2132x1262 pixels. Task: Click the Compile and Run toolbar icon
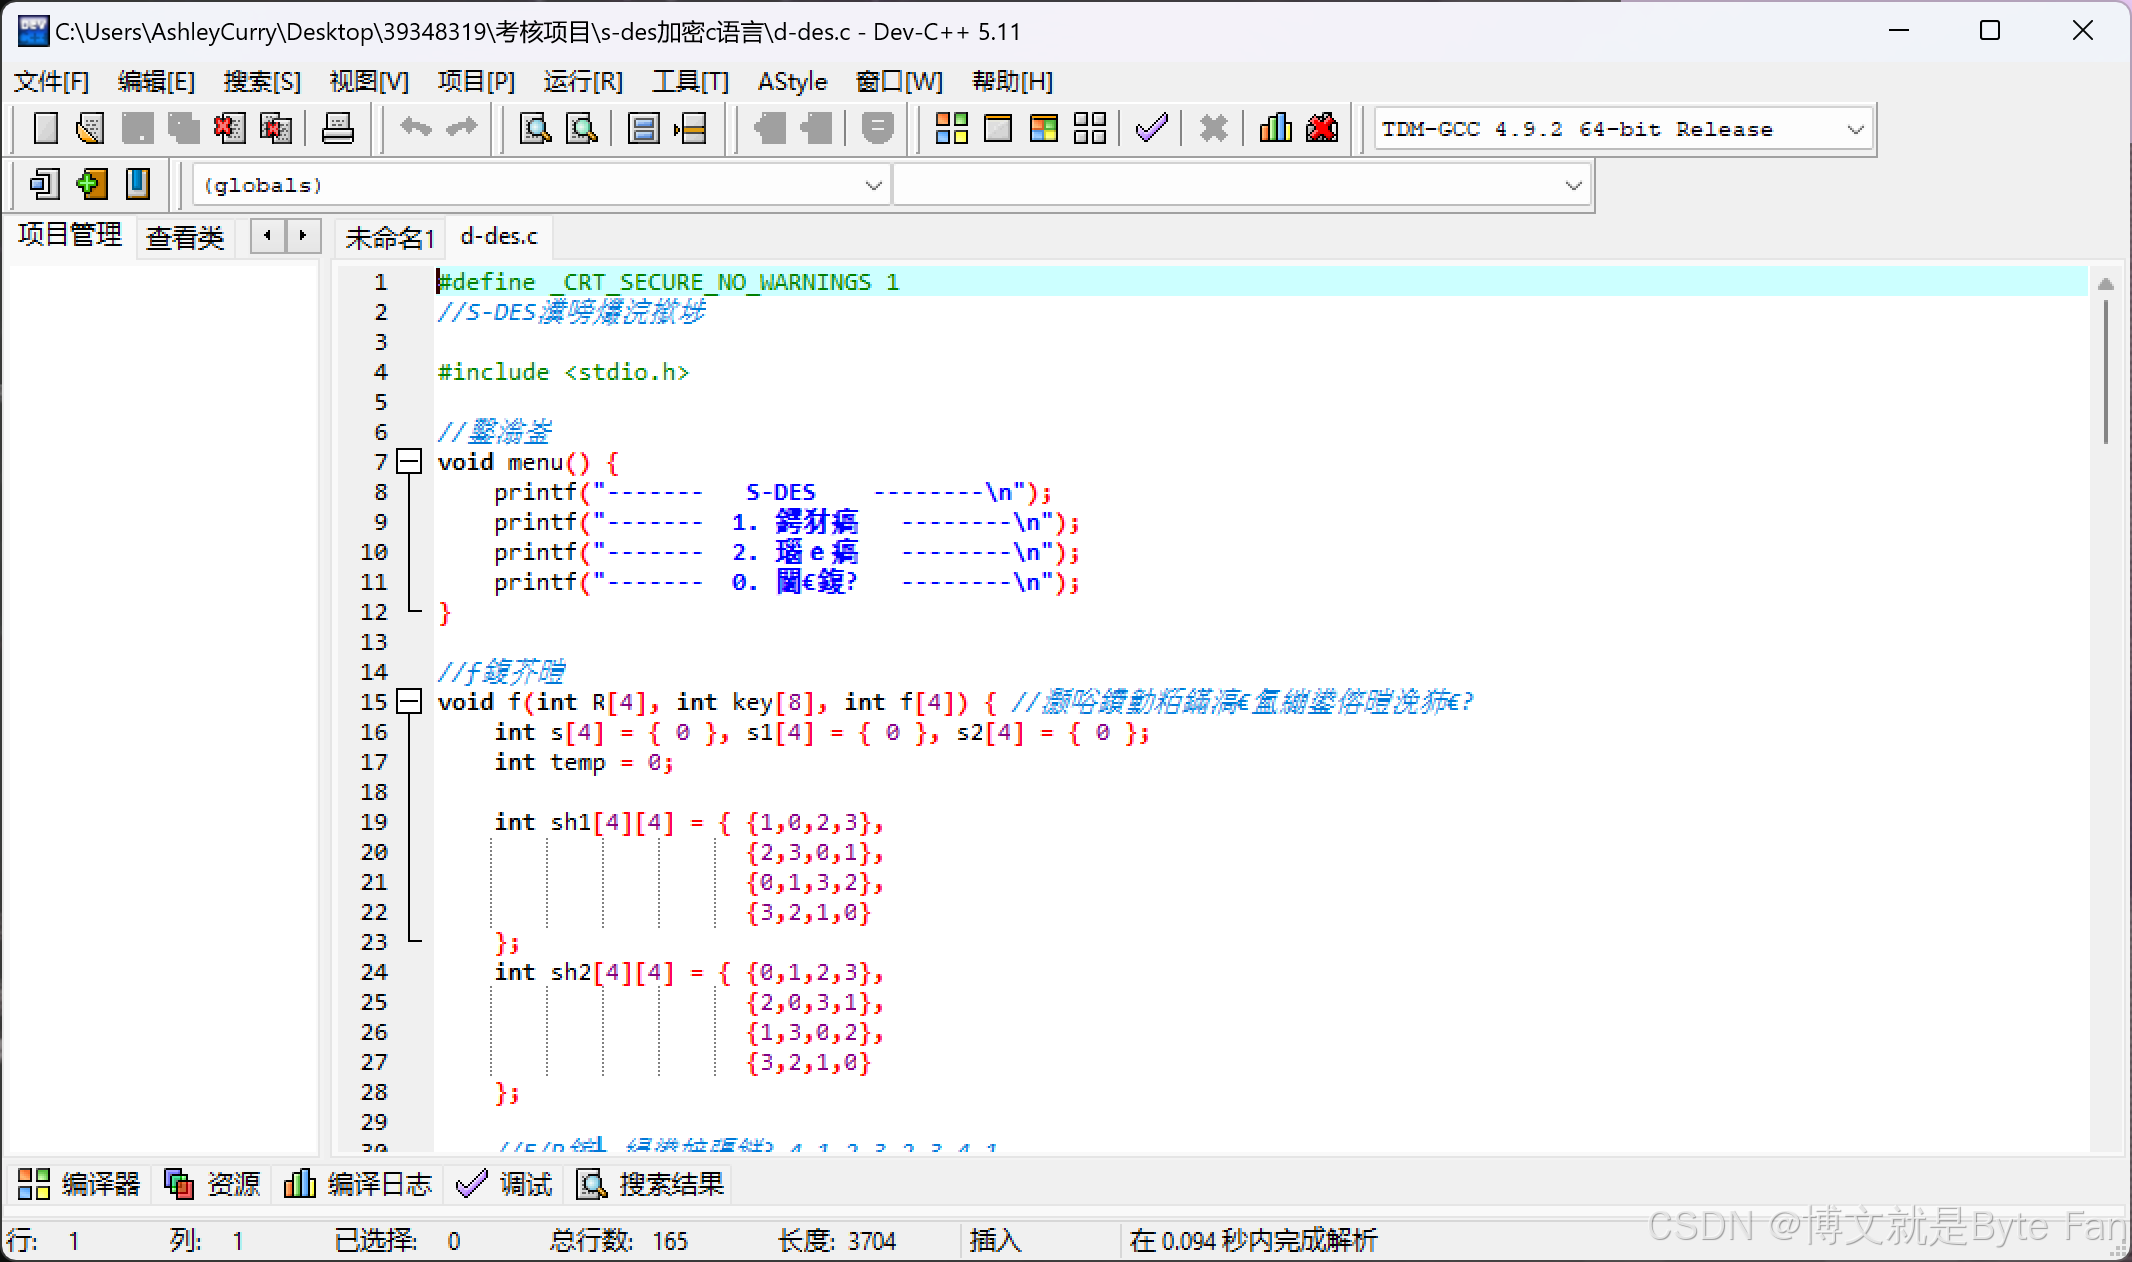tap(1043, 128)
